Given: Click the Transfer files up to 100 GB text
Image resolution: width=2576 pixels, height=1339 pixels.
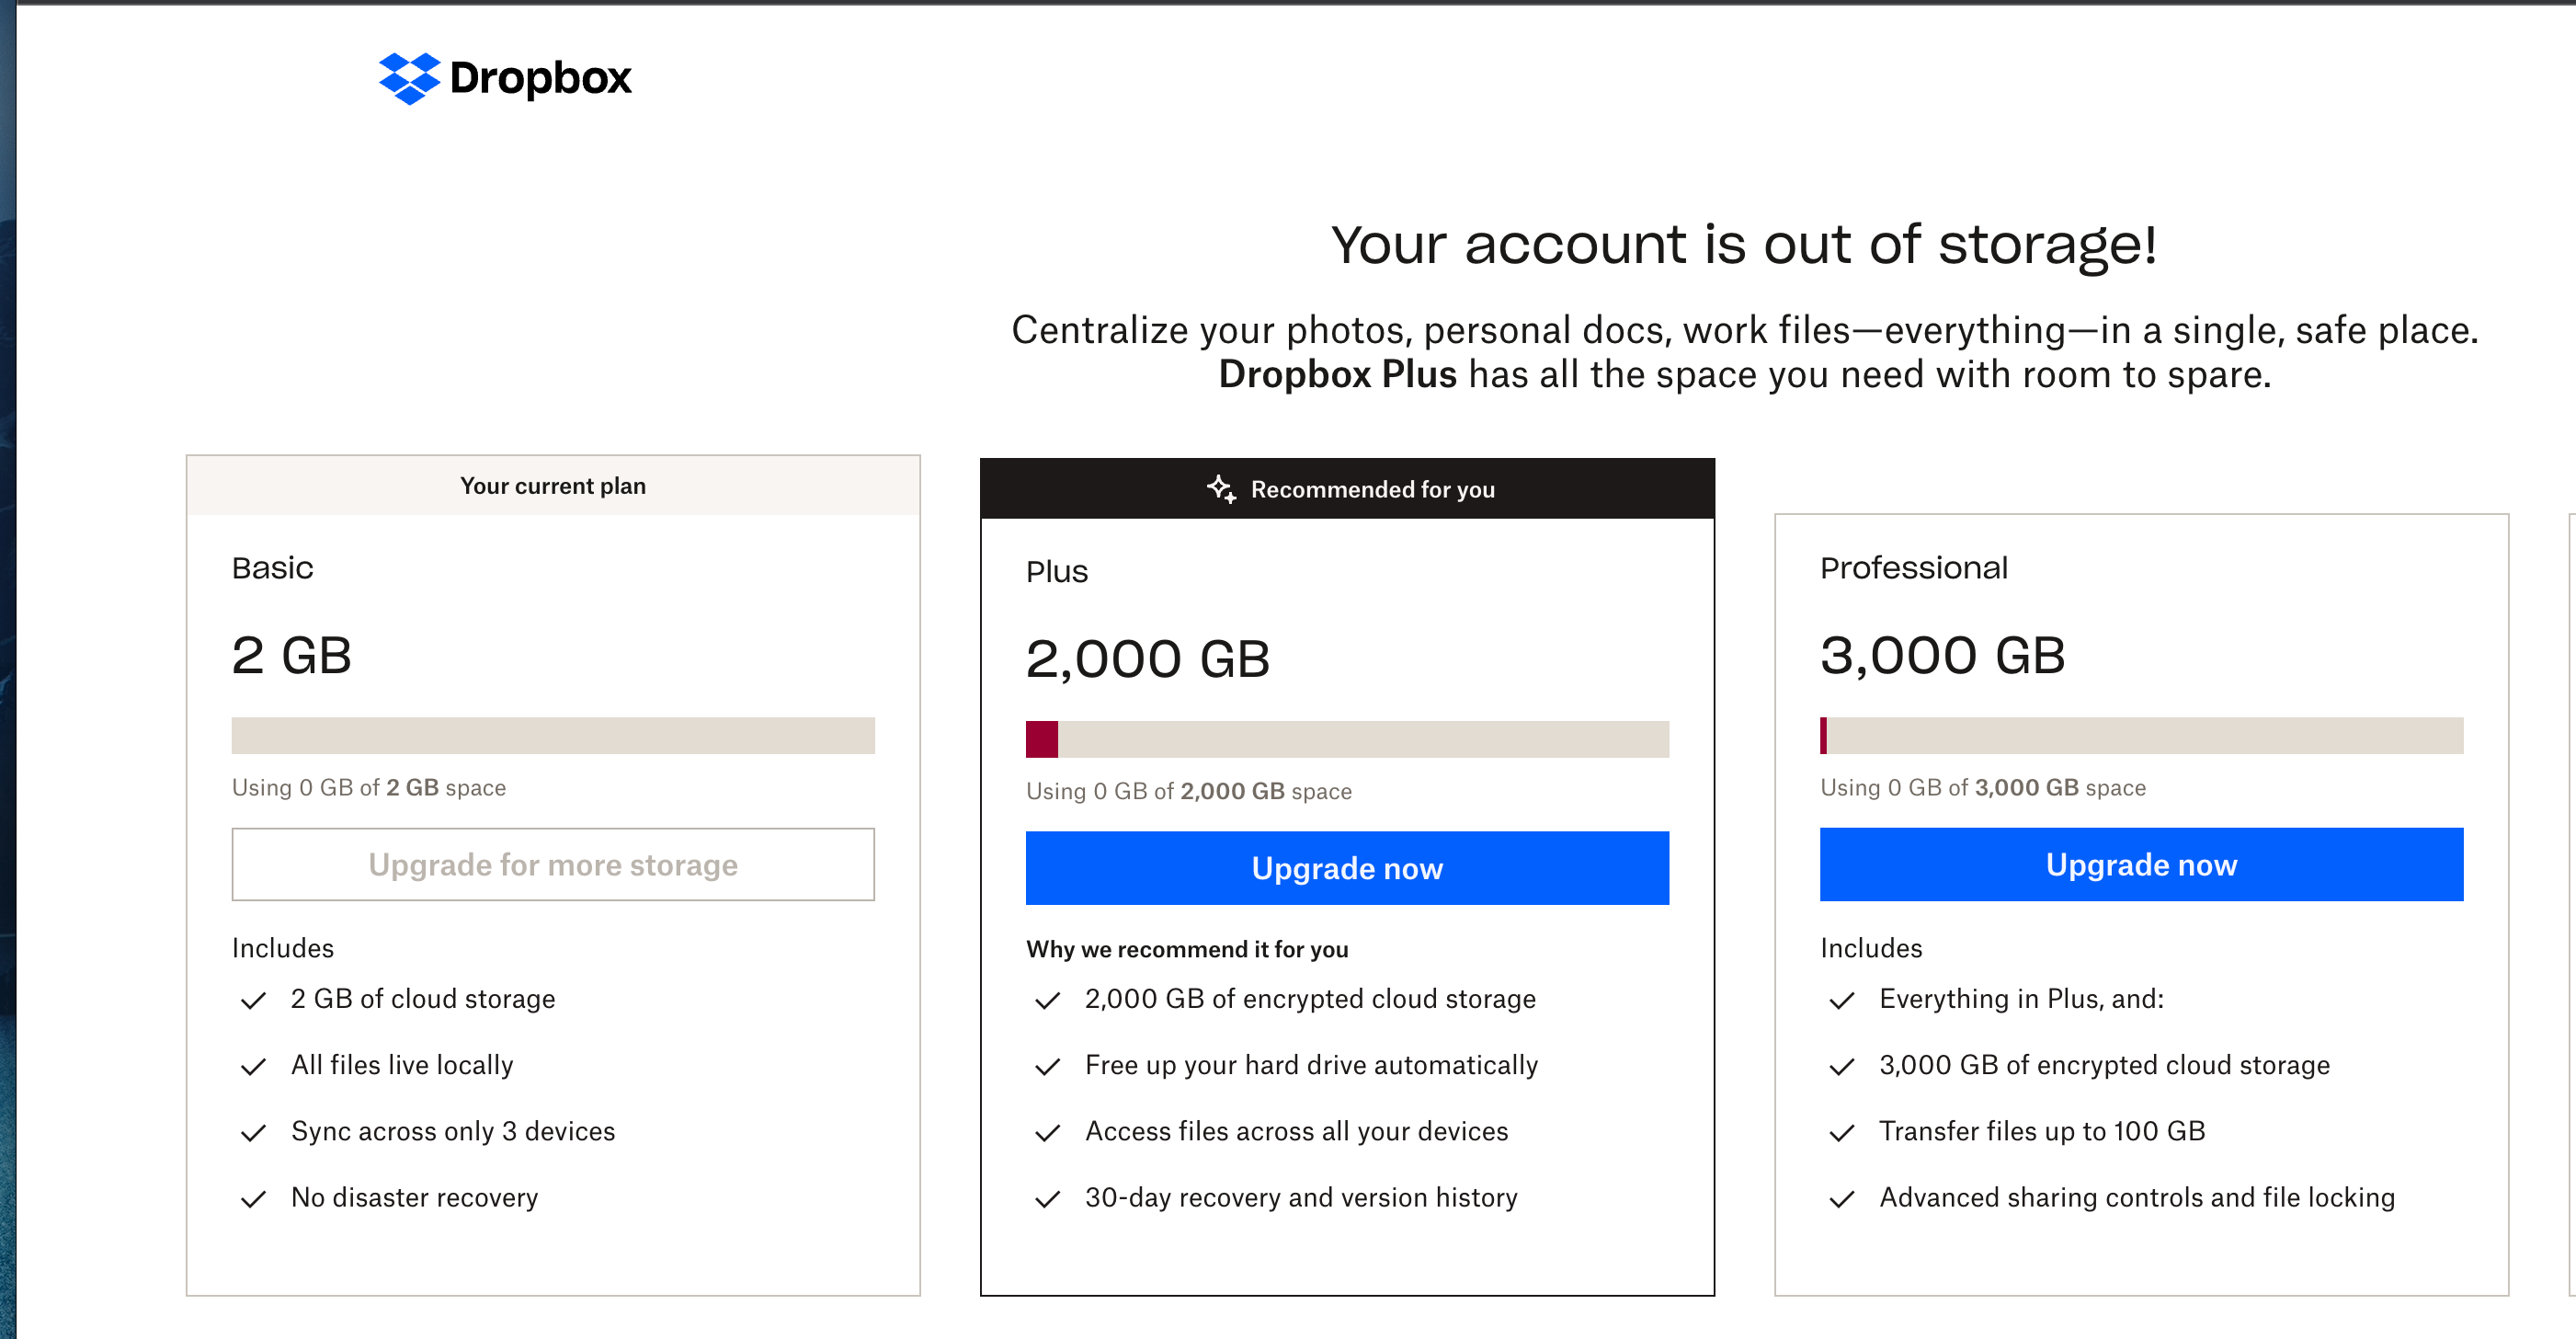Looking at the screenshot, I should (x=2042, y=1131).
